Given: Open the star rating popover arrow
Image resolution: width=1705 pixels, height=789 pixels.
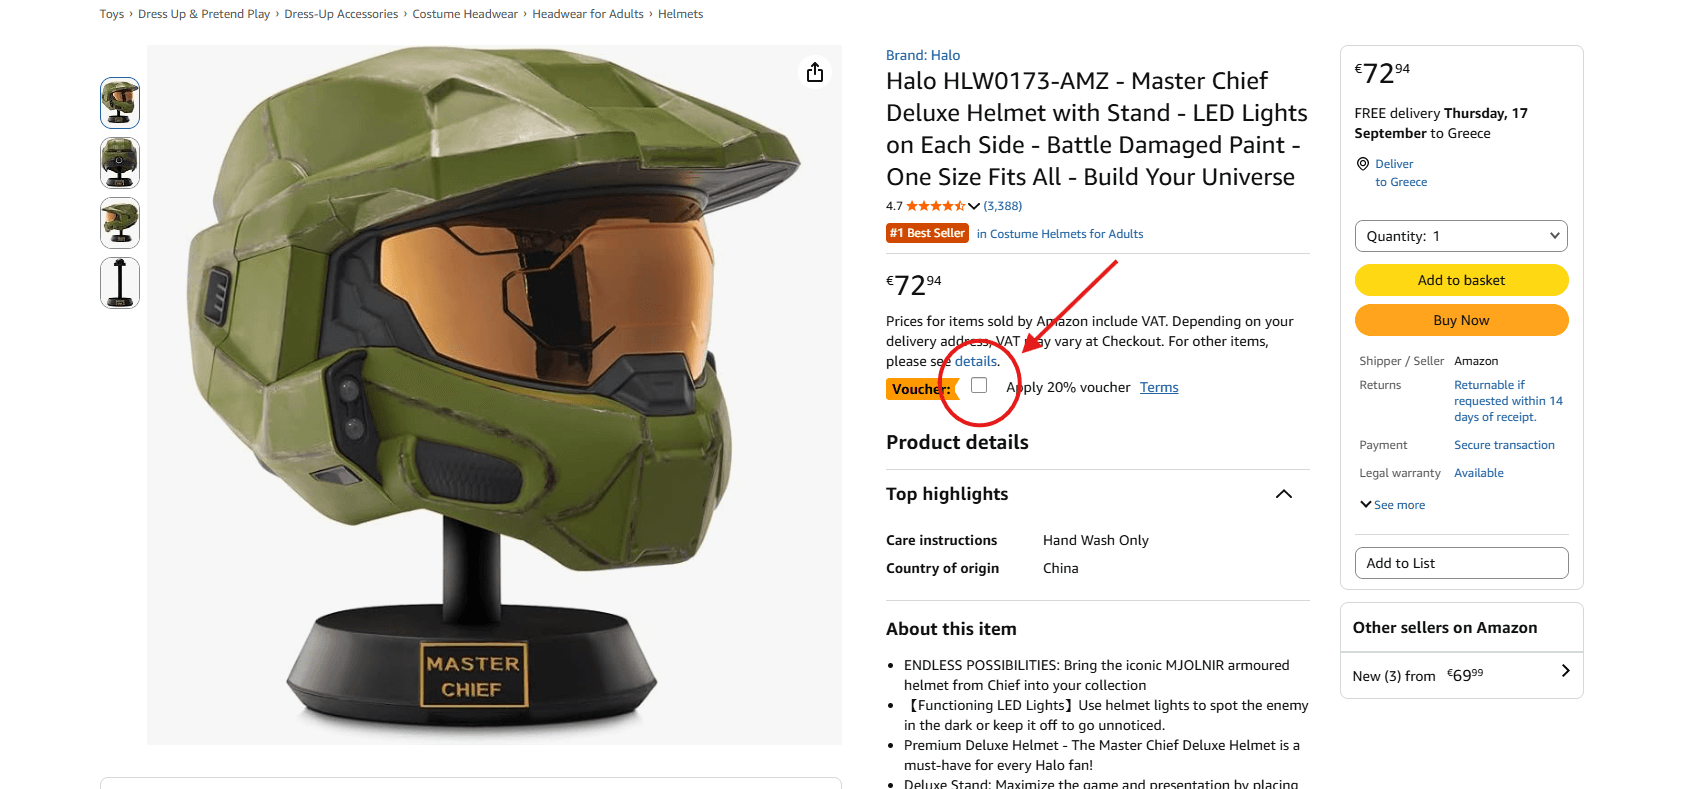Looking at the screenshot, I should (974, 206).
